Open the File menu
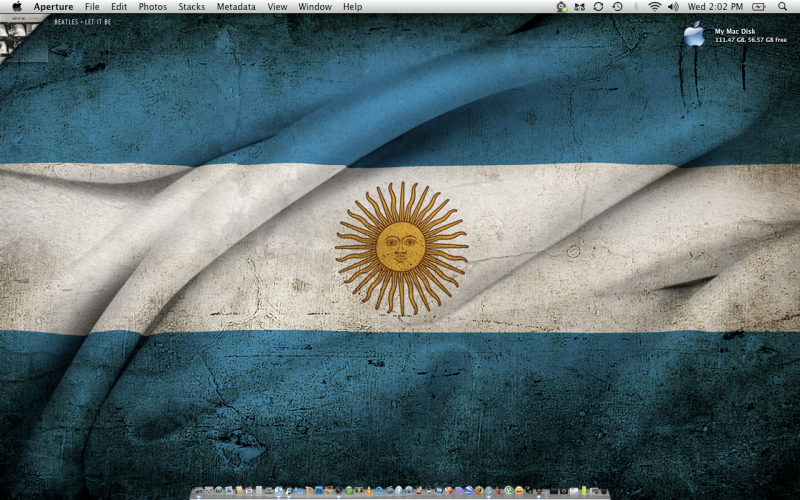Screen dimensions: 800x500 pyautogui.click(x=92, y=6)
